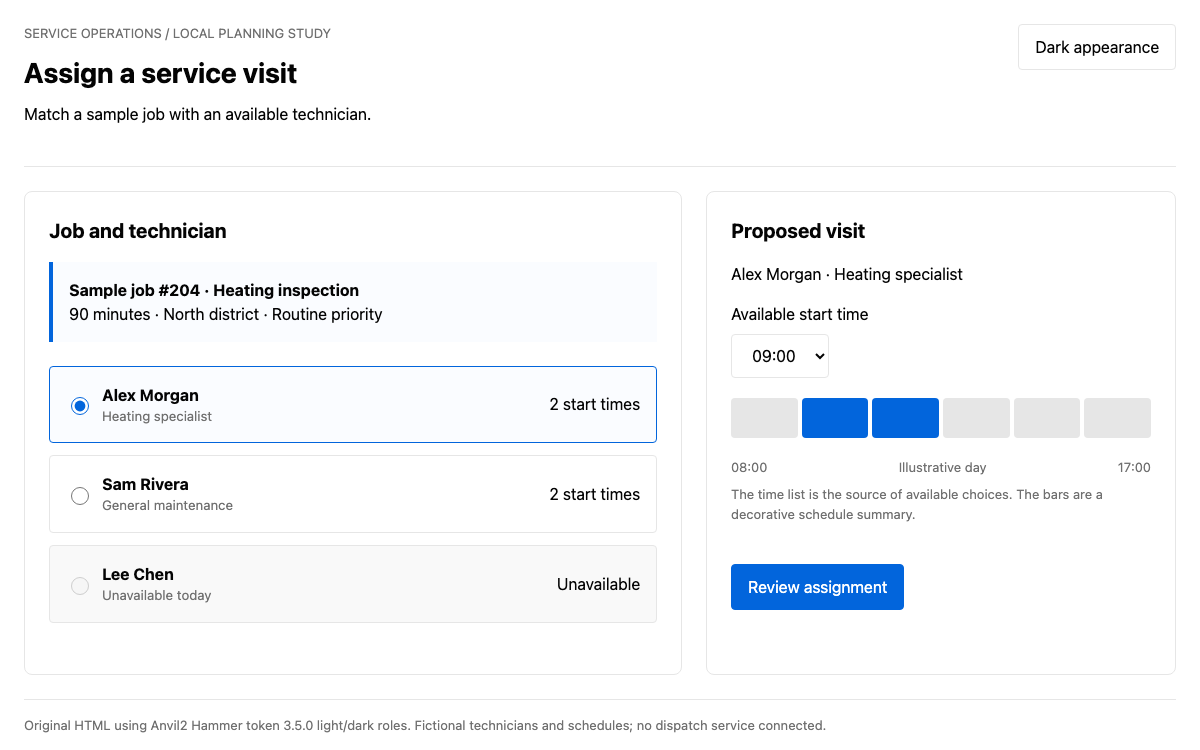Viewport: 1200px width, 750px height.
Task: Choose Sam Rivera as technician
Action: tap(80, 495)
